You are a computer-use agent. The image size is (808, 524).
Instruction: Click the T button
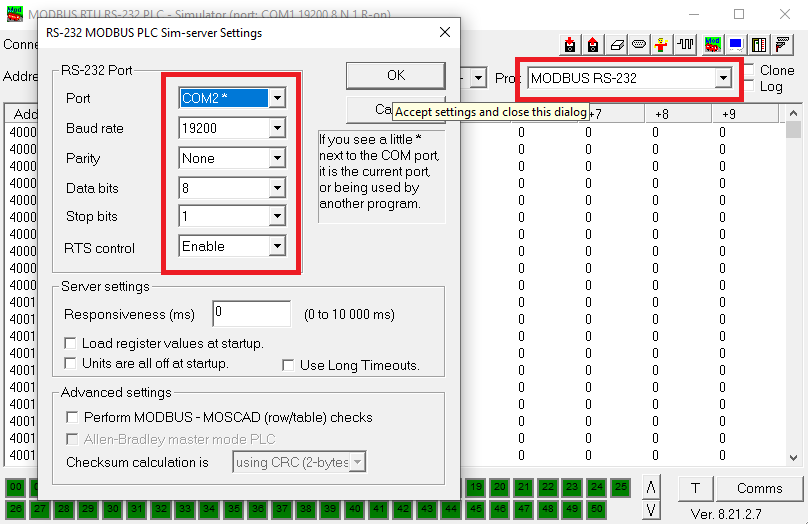696,488
